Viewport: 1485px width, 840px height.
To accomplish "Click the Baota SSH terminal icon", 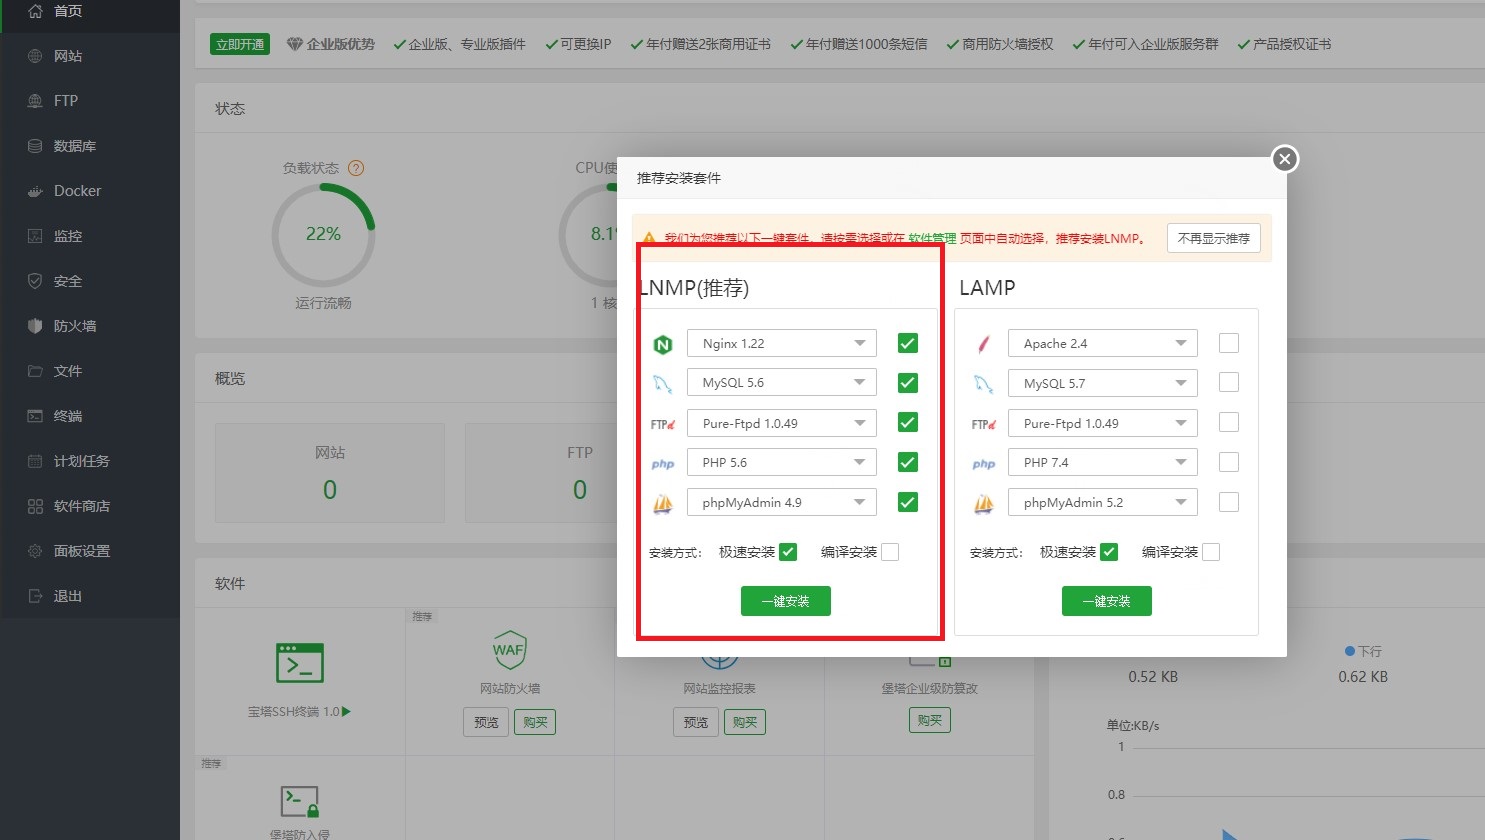I will 300,663.
